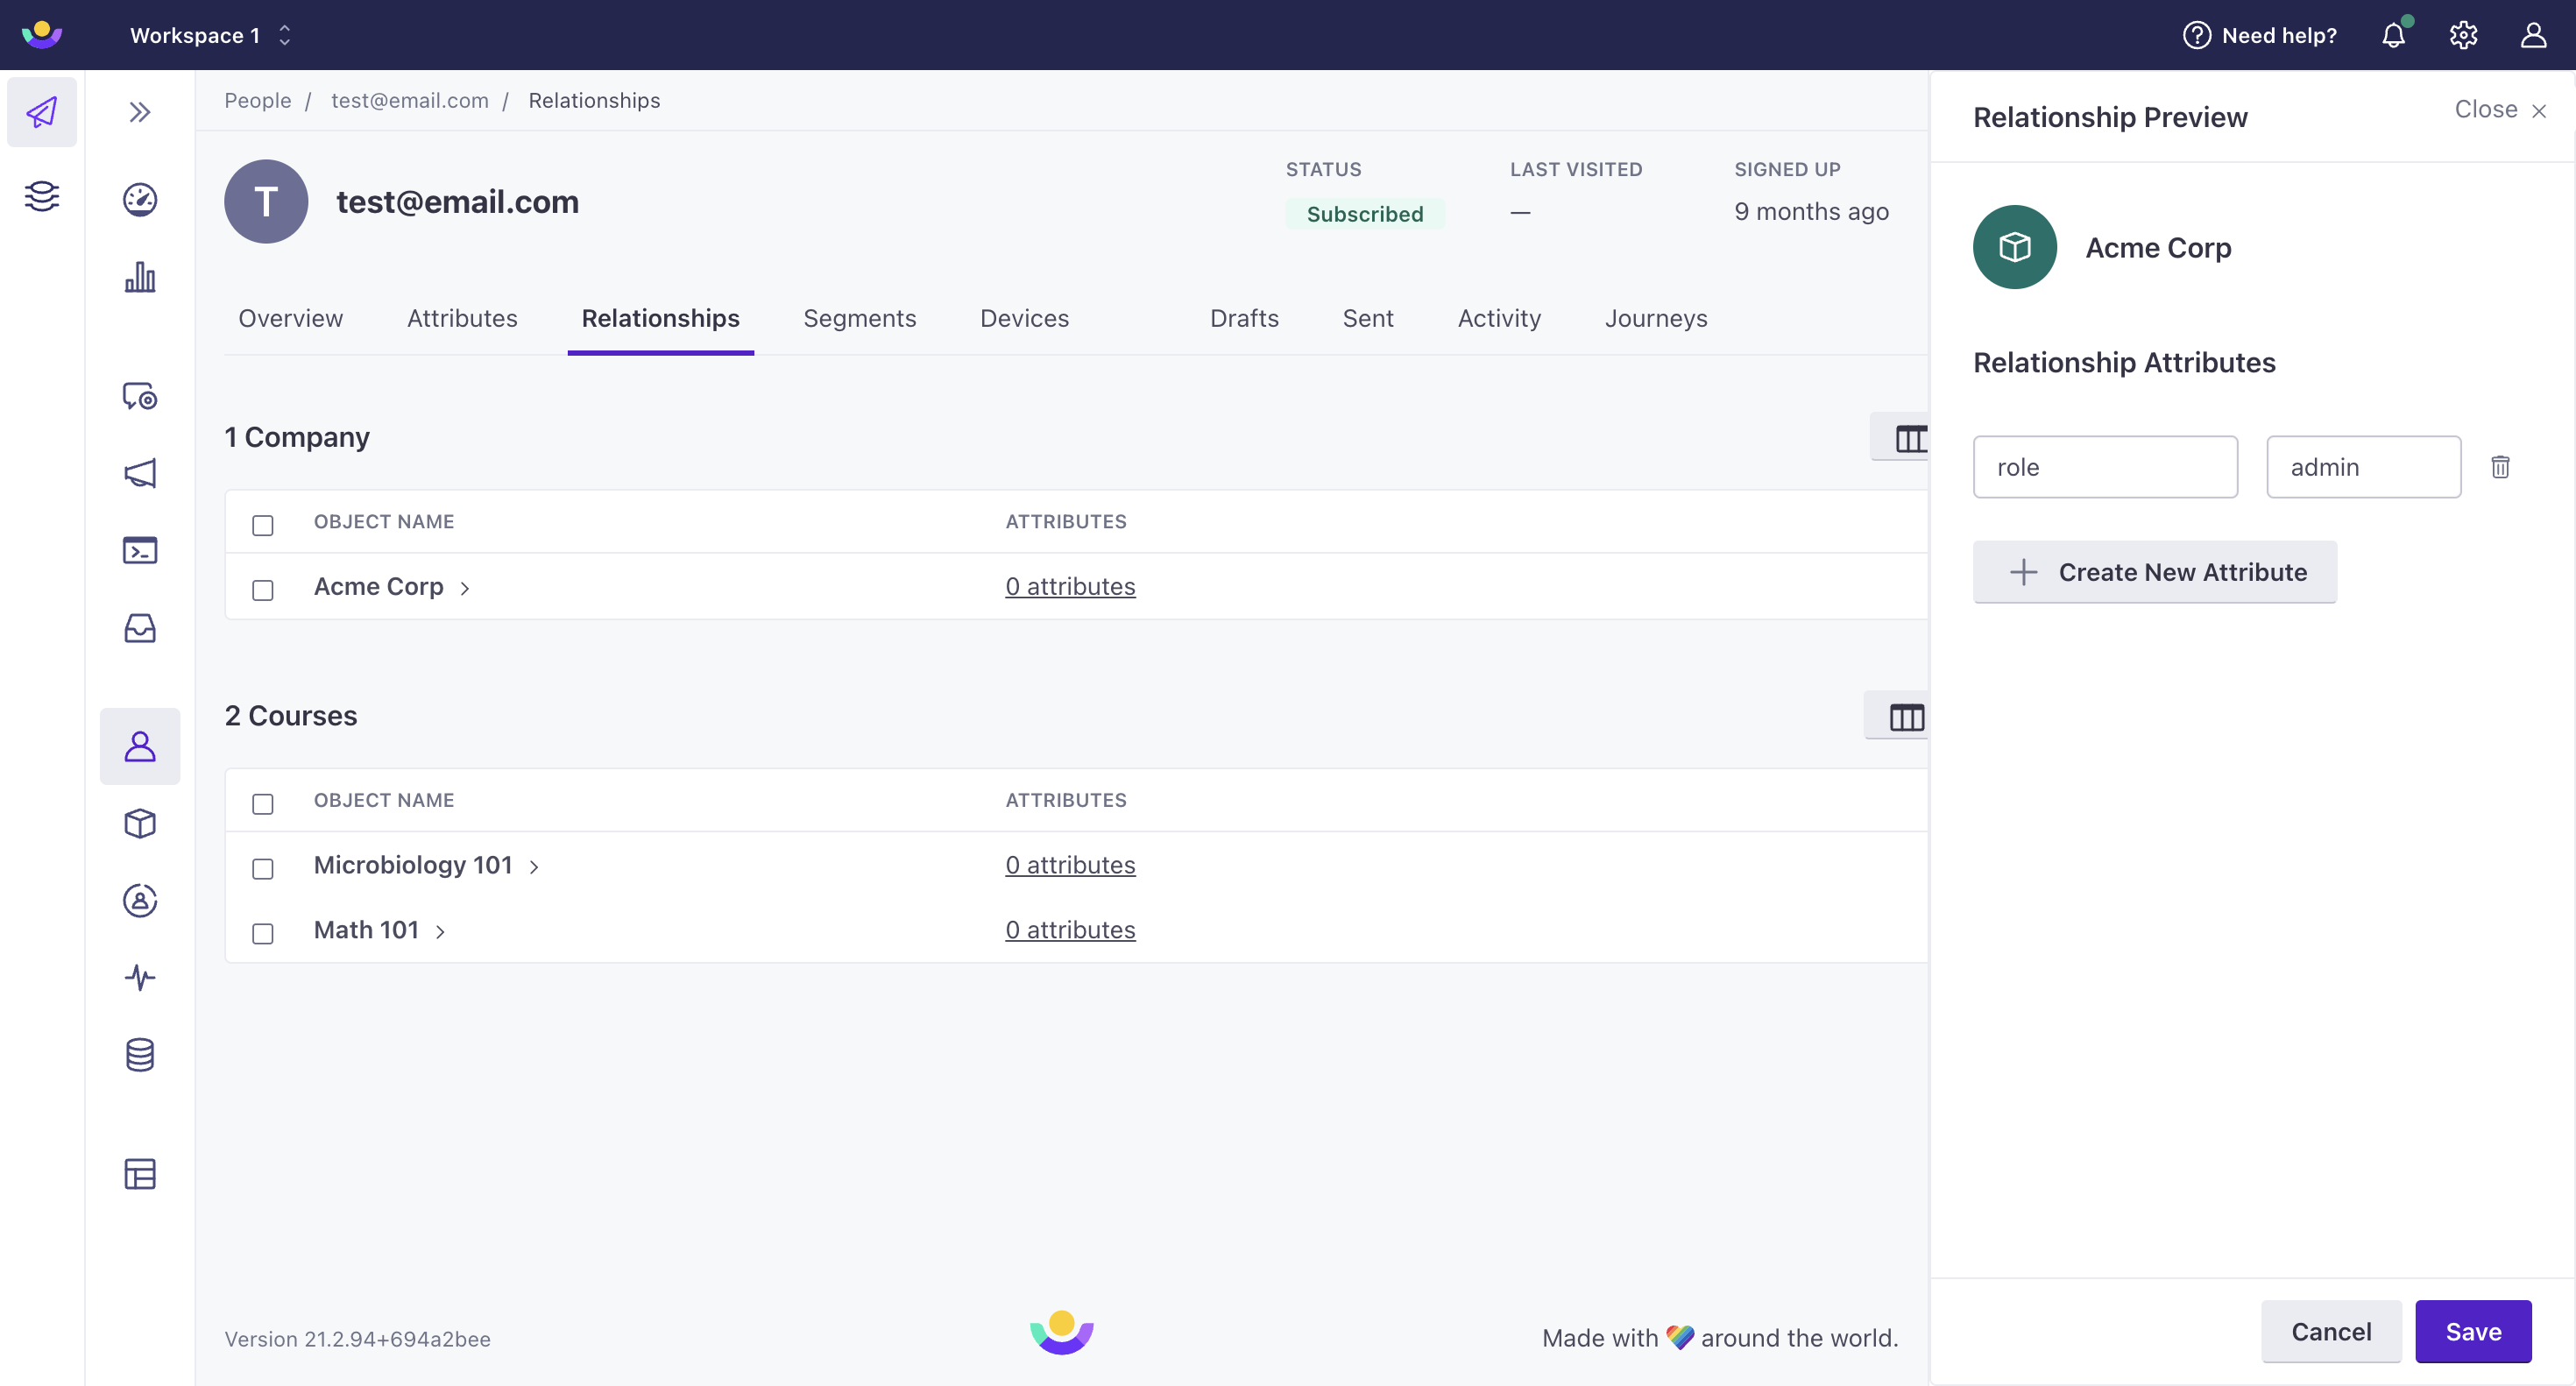
Task: Toggle columns button for Company table
Action: (x=1900, y=437)
